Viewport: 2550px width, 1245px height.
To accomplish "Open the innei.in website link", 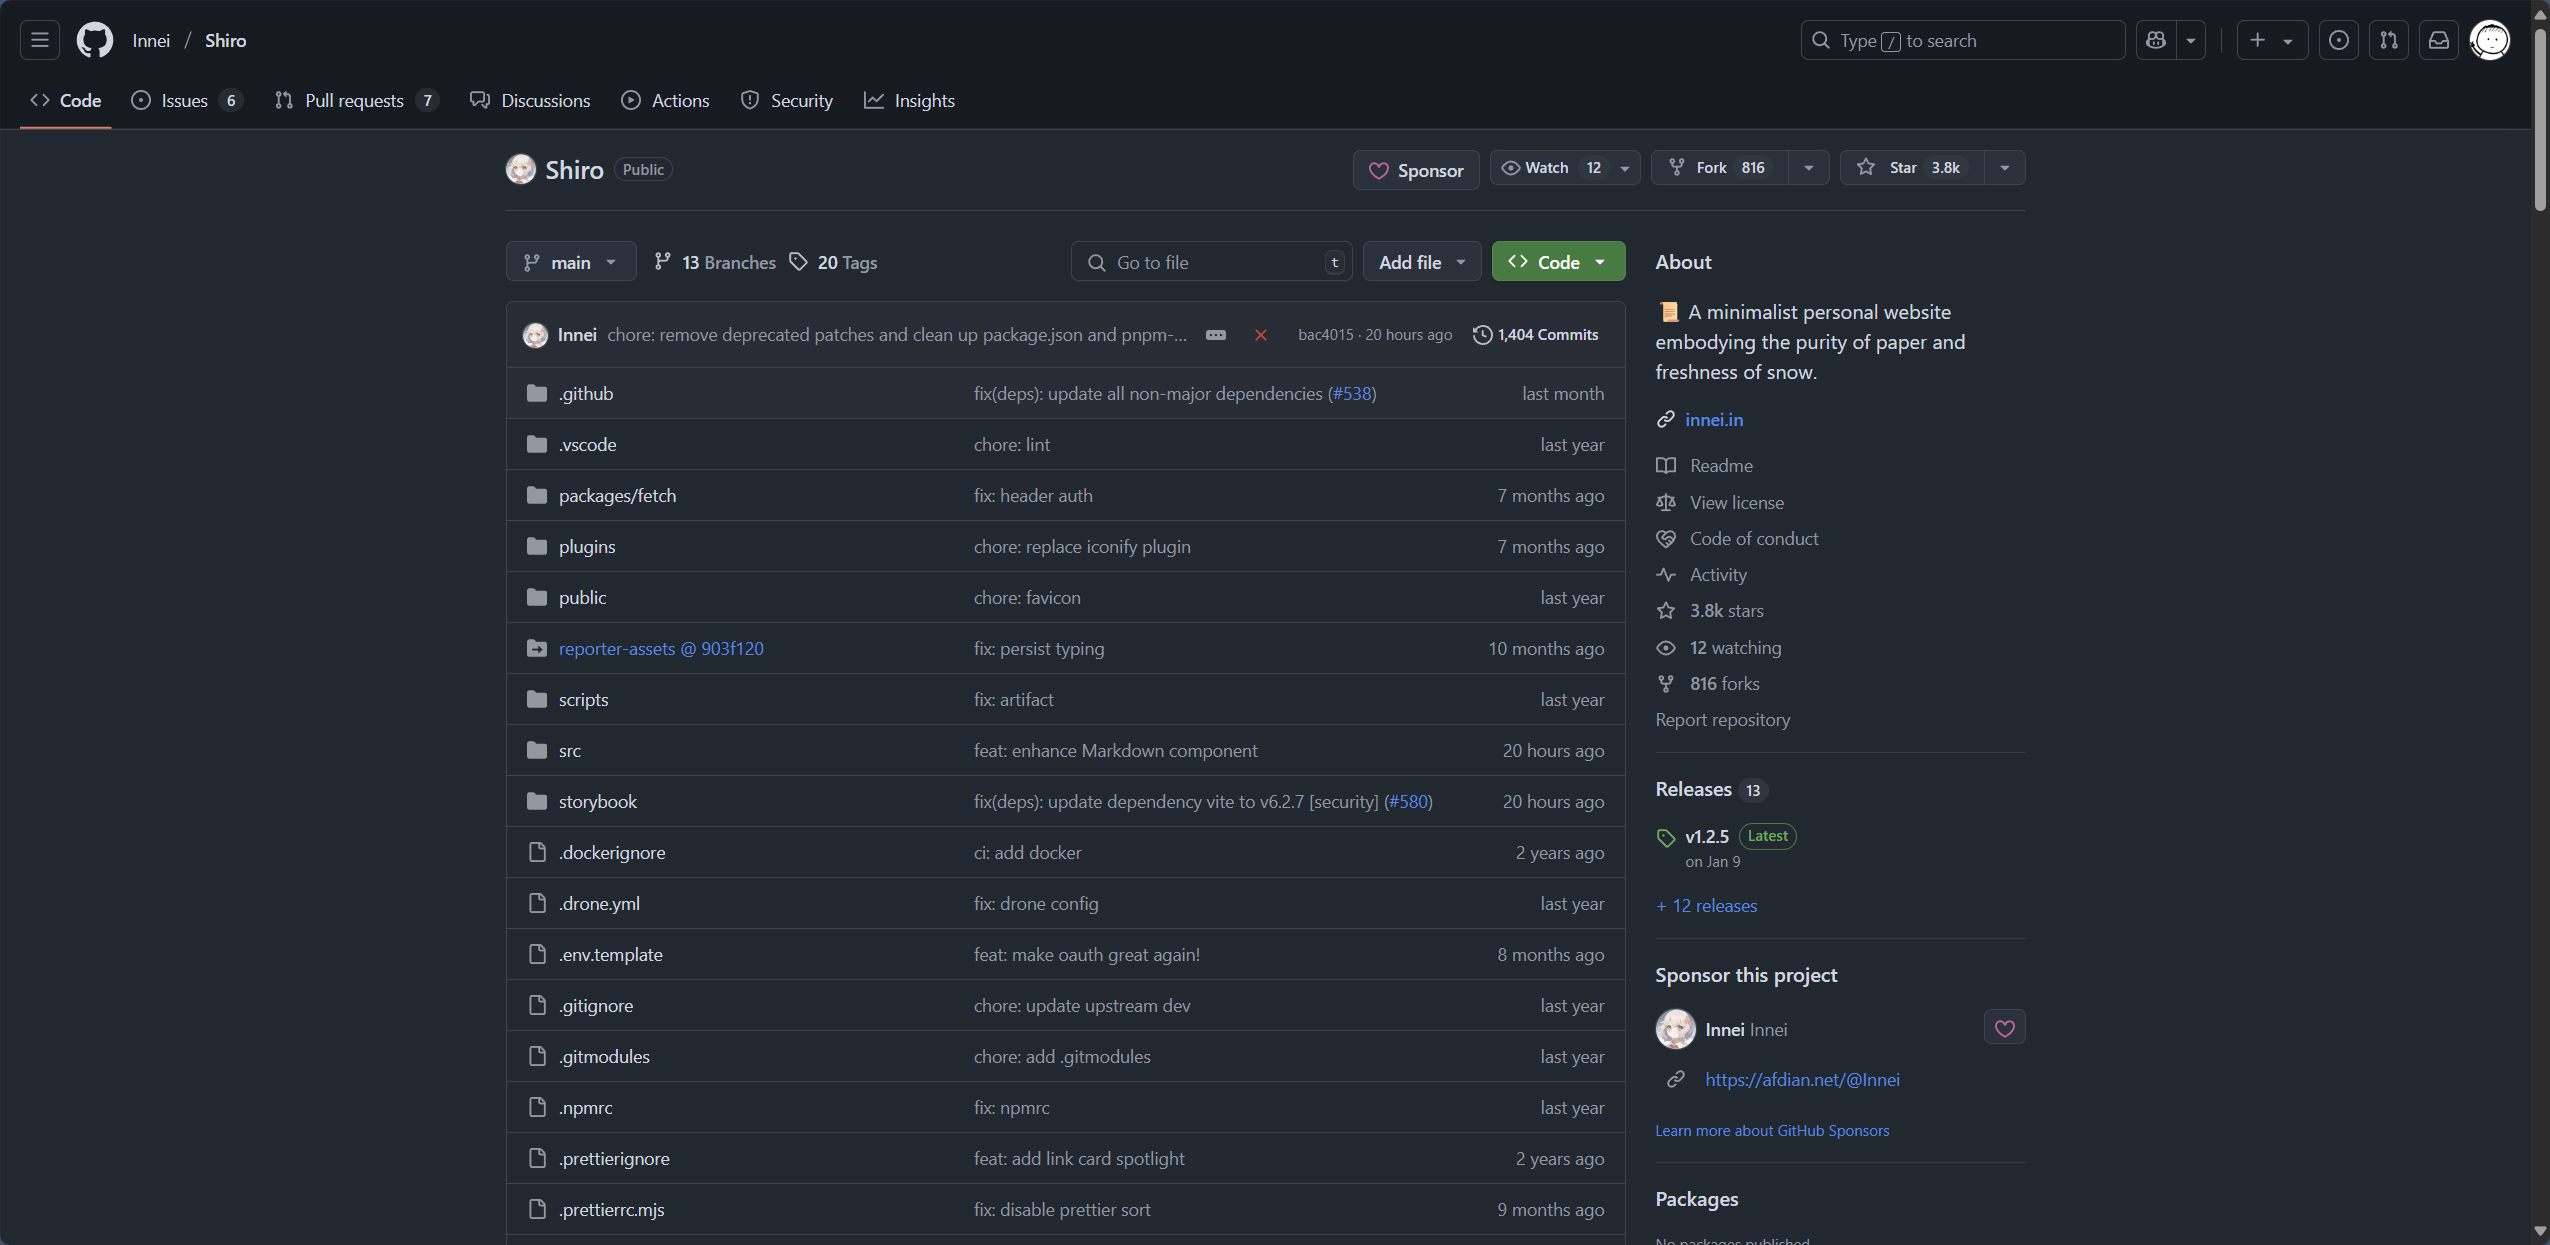I will 1714,420.
